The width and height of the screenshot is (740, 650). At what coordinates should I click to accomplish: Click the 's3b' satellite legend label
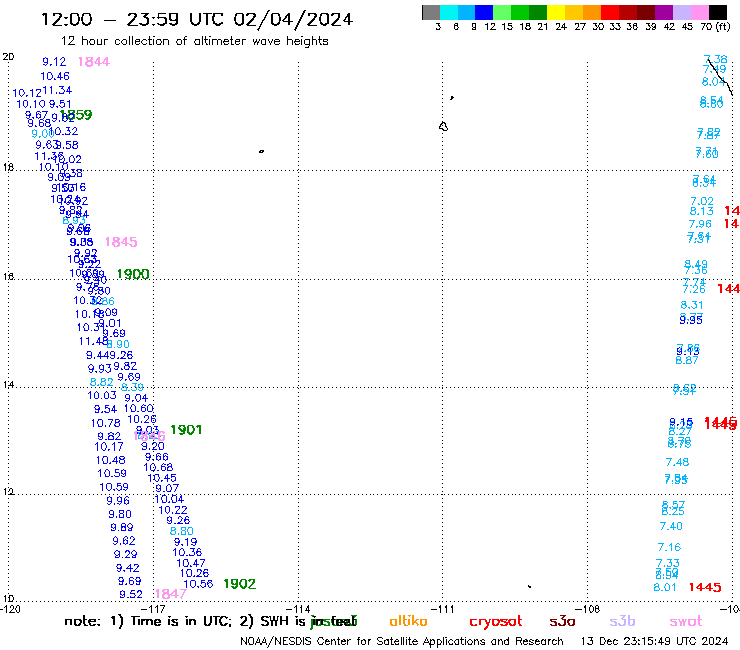[x=622, y=621]
